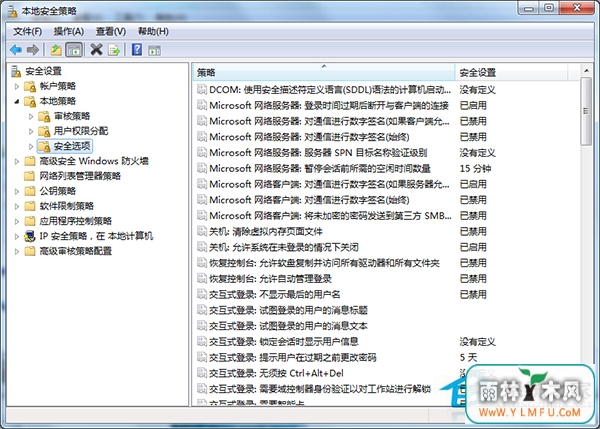The width and height of the screenshot is (600, 429).
Task: Open the 文件(F) menu
Action: tap(28, 31)
